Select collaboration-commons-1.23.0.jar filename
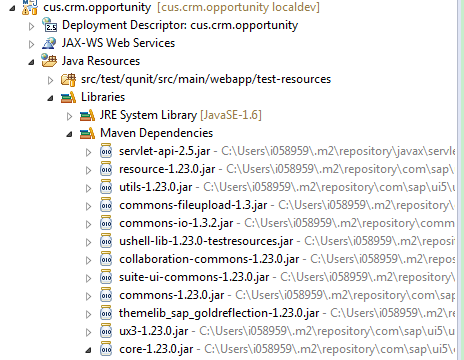 tap(209, 259)
